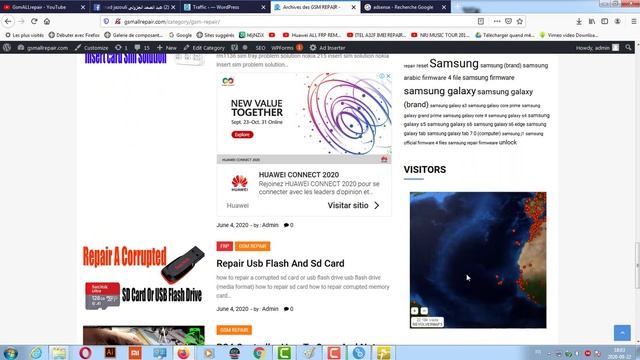
Task: Bookmark this page with the star icon
Action: [x=520, y=21]
